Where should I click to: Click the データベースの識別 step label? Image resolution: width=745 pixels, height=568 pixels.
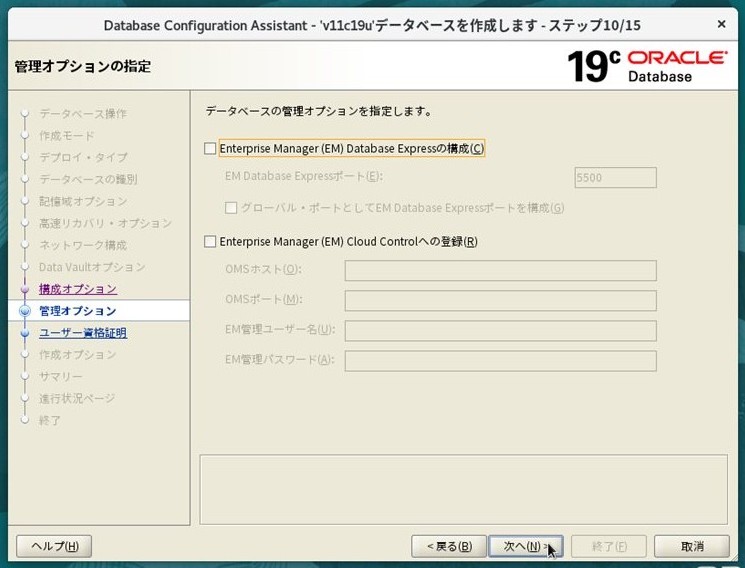(x=88, y=179)
